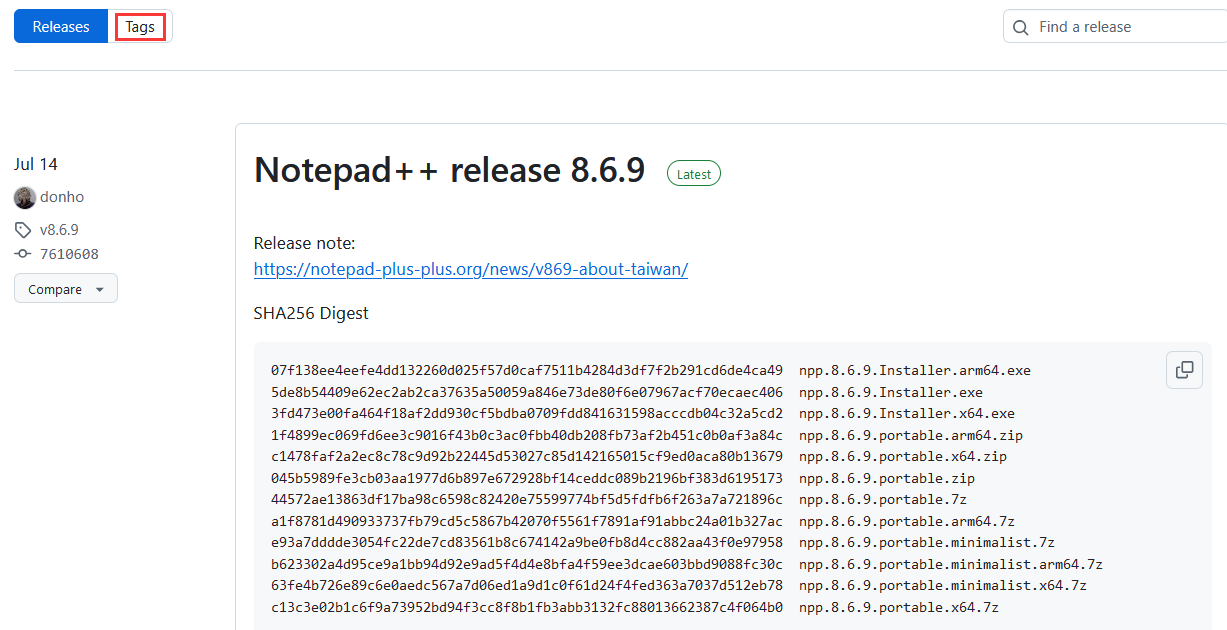The height and width of the screenshot is (630, 1227).
Task: Click the npp.8.6.9.Installer.x64.exe filename
Action: (x=906, y=413)
